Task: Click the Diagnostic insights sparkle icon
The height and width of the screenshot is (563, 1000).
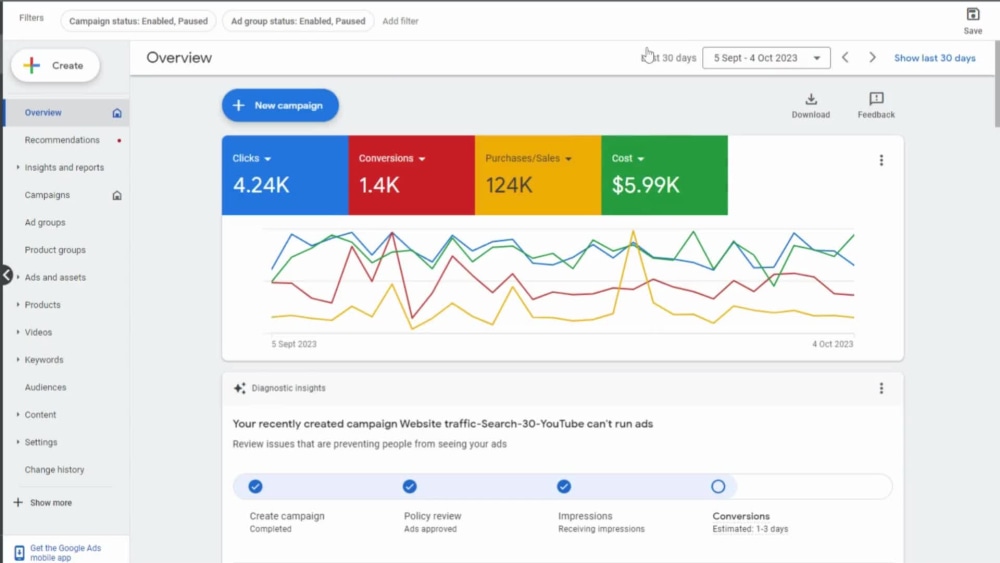Action: pyautogui.click(x=239, y=388)
